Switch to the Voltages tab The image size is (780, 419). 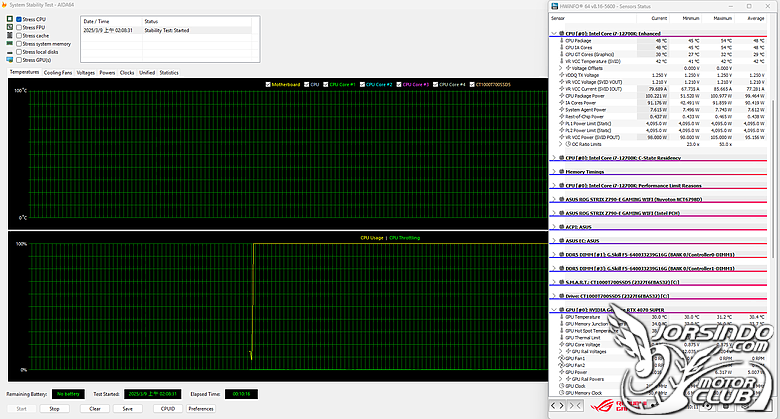point(86,73)
